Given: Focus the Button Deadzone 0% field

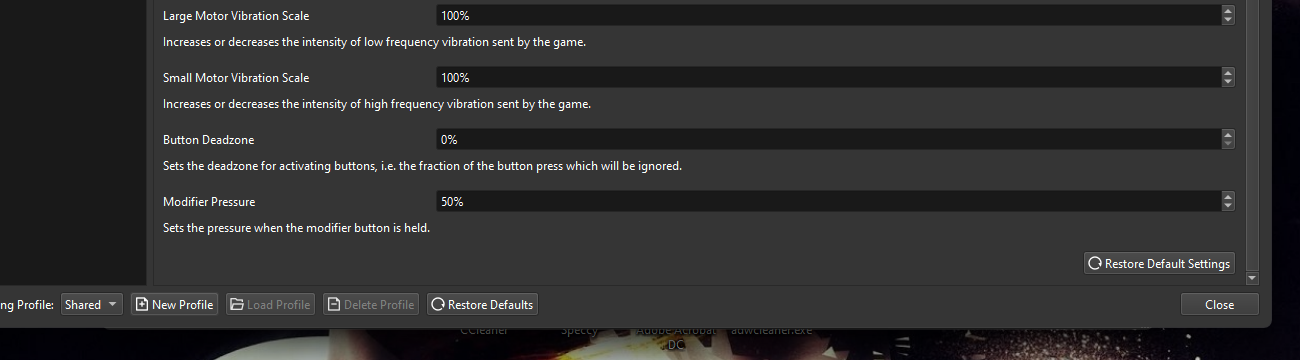Looking at the screenshot, I should click(x=828, y=139).
